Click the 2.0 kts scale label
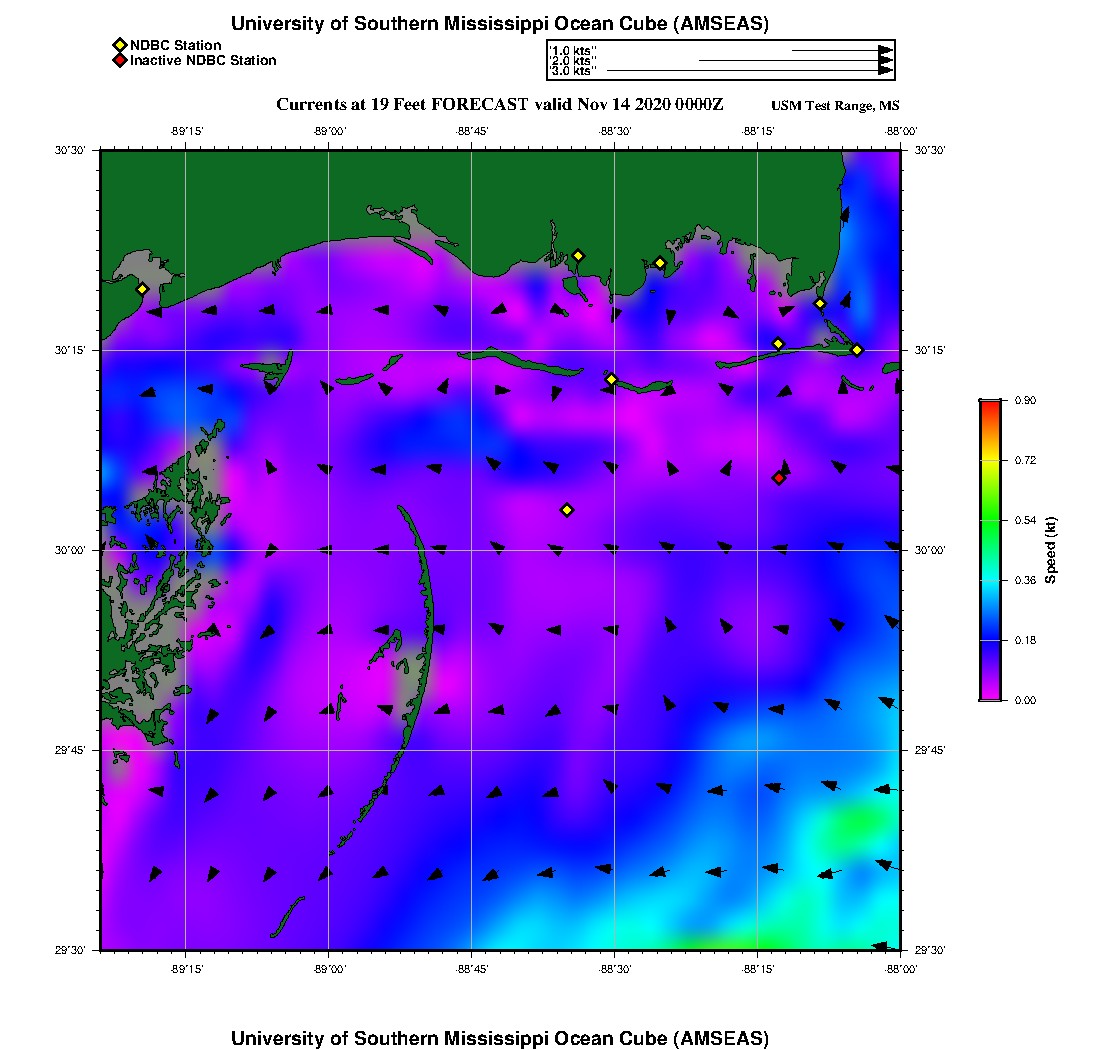This screenshot has width=1100, height=1050. 573,61
